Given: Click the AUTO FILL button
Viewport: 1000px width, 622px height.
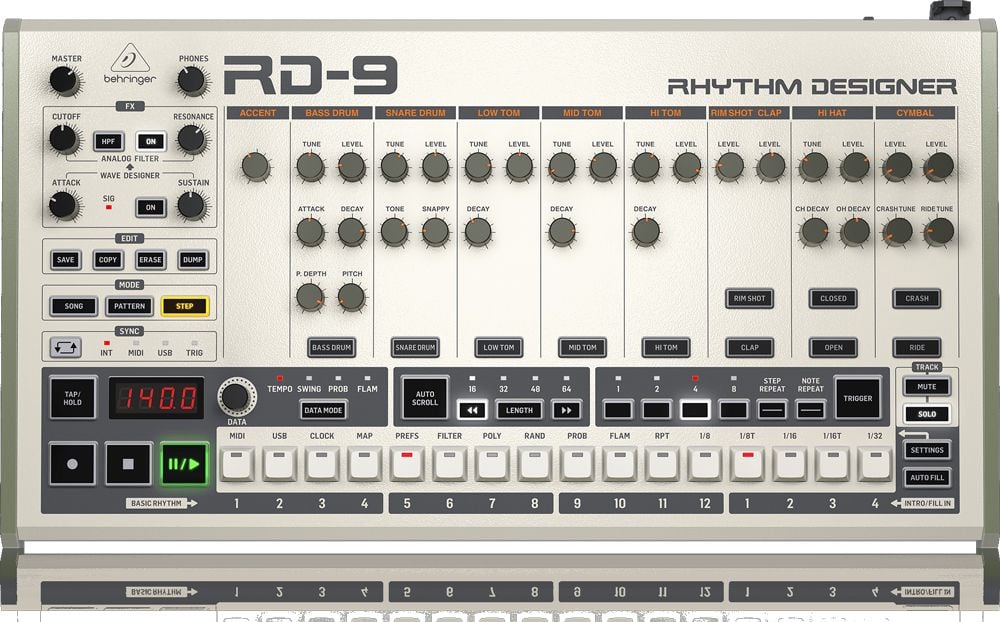Looking at the screenshot, I should tap(927, 477).
